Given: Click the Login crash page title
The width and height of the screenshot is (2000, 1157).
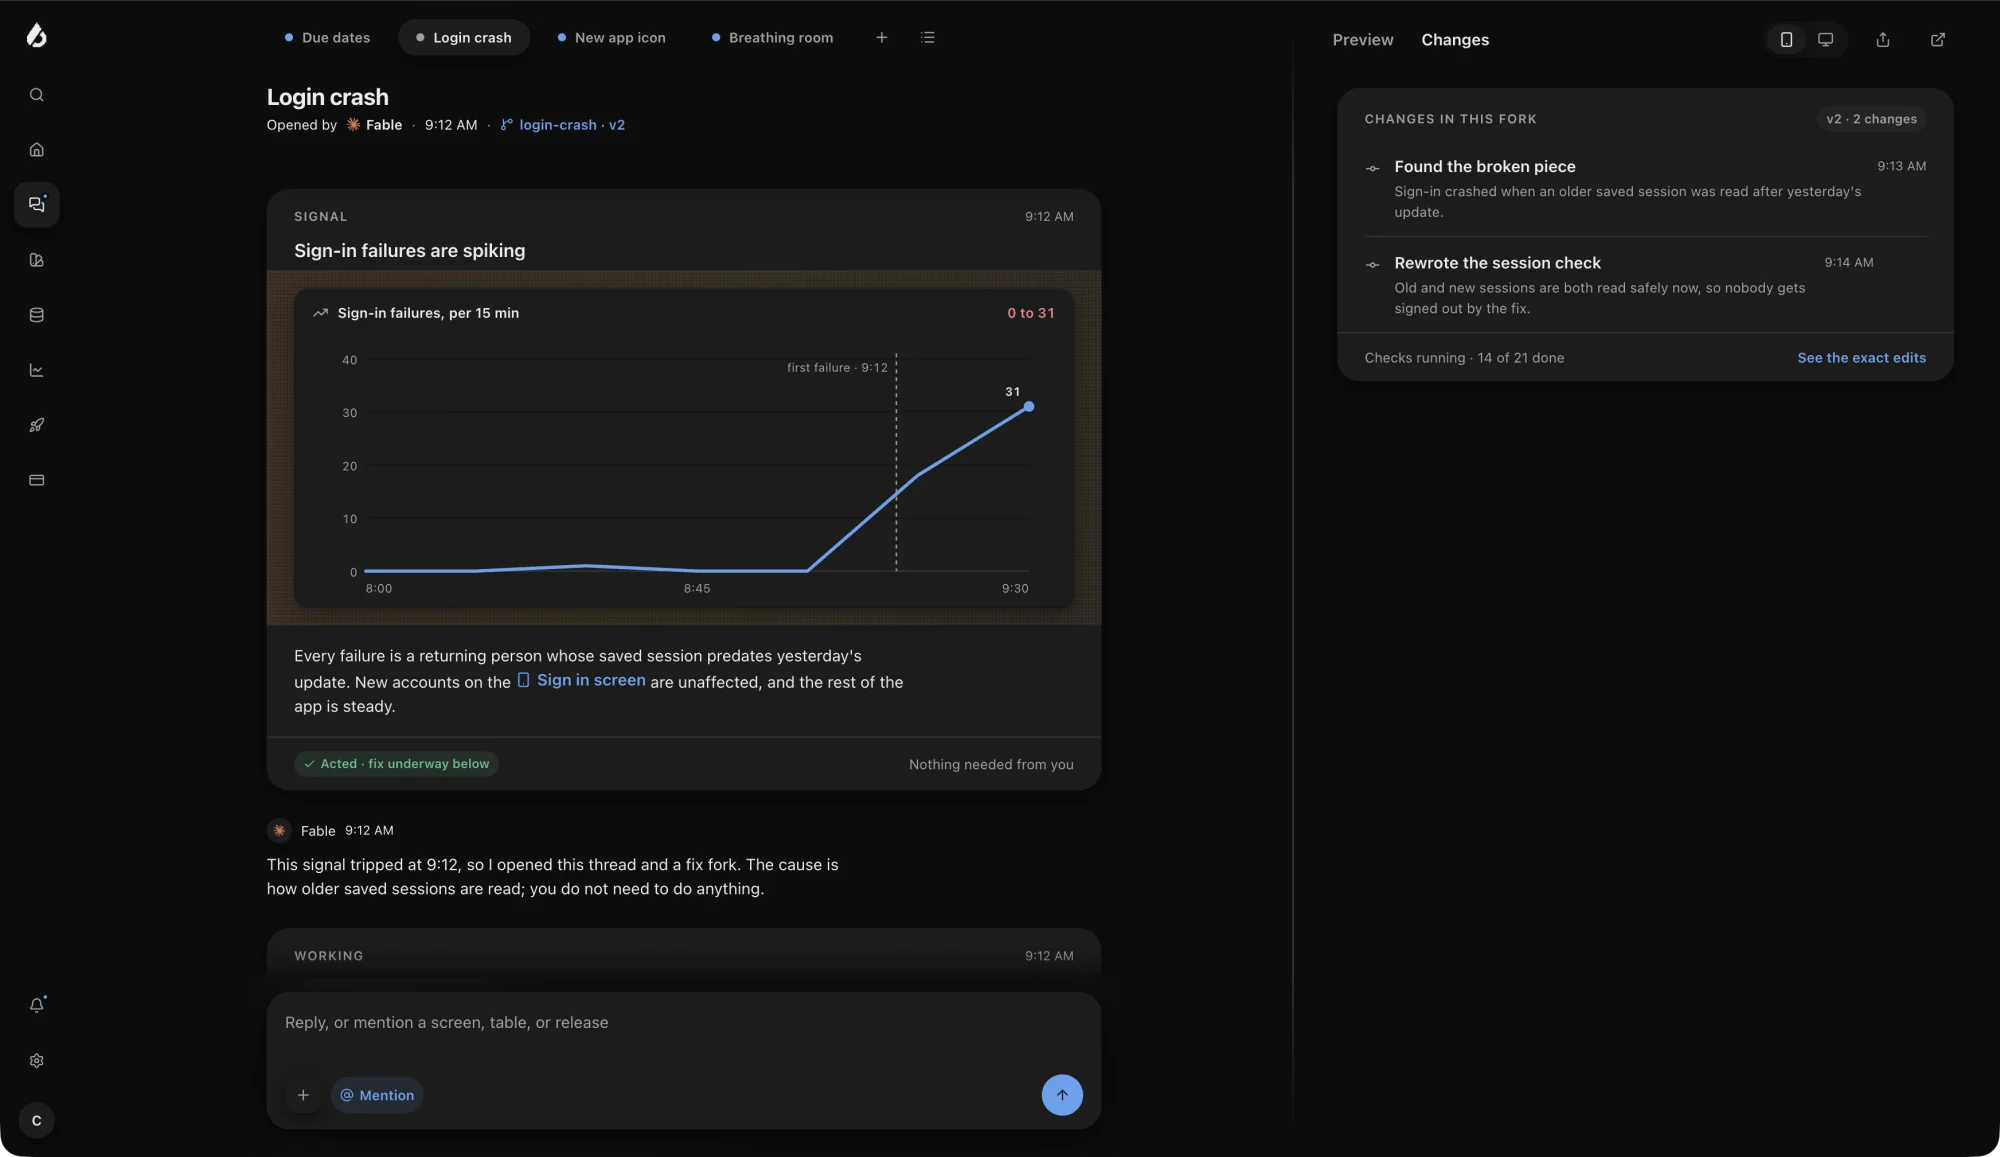Looking at the screenshot, I should click(x=327, y=97).
